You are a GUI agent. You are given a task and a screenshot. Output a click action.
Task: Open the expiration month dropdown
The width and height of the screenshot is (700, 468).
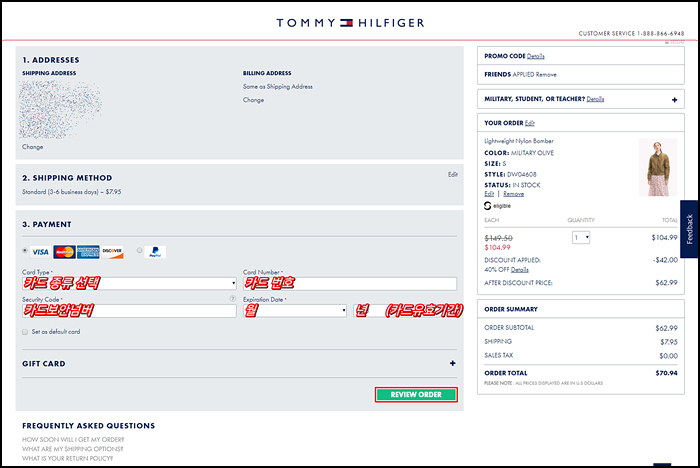pos(295,311)
